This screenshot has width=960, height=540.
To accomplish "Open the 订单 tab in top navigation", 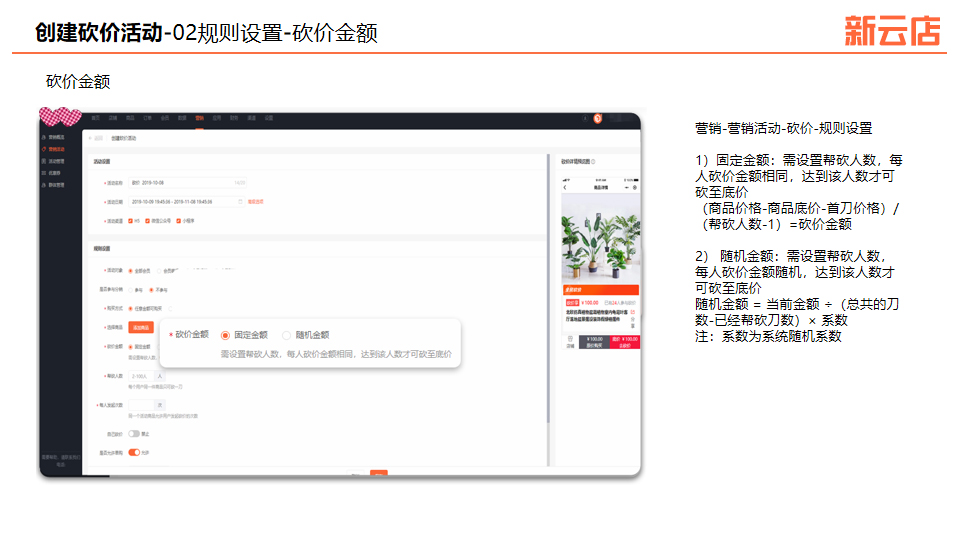I will click(x=148, y=118).
